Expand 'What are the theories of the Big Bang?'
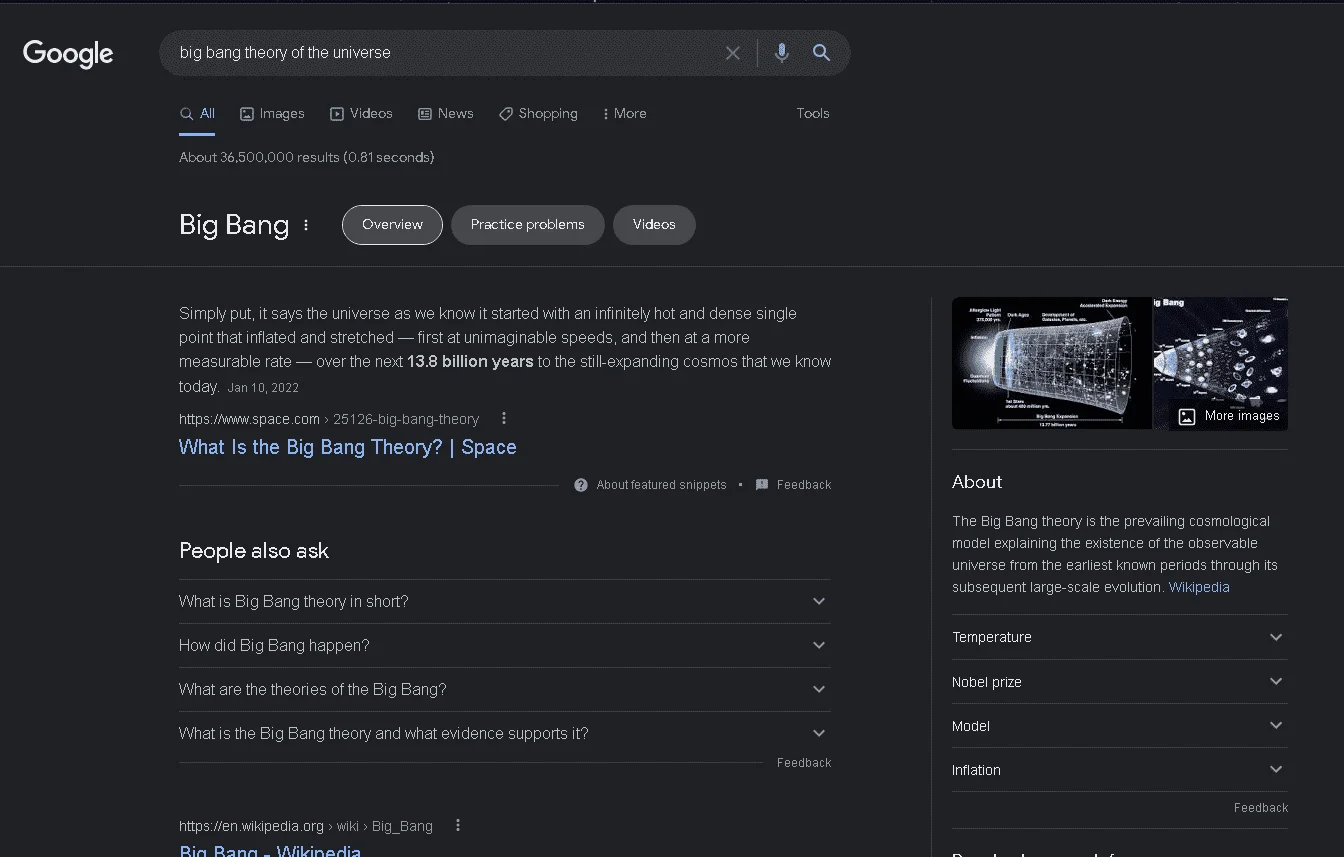Image resolution: width=1344 pixels, height=857 pixels. click(x=504, y=689)
